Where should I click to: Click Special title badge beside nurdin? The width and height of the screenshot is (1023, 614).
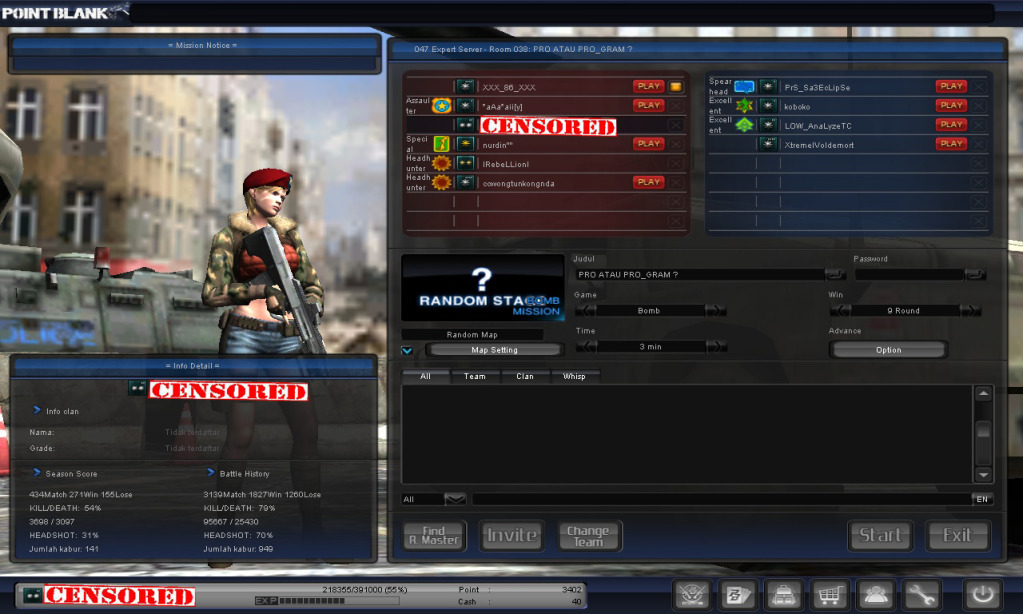coord(442,144)
